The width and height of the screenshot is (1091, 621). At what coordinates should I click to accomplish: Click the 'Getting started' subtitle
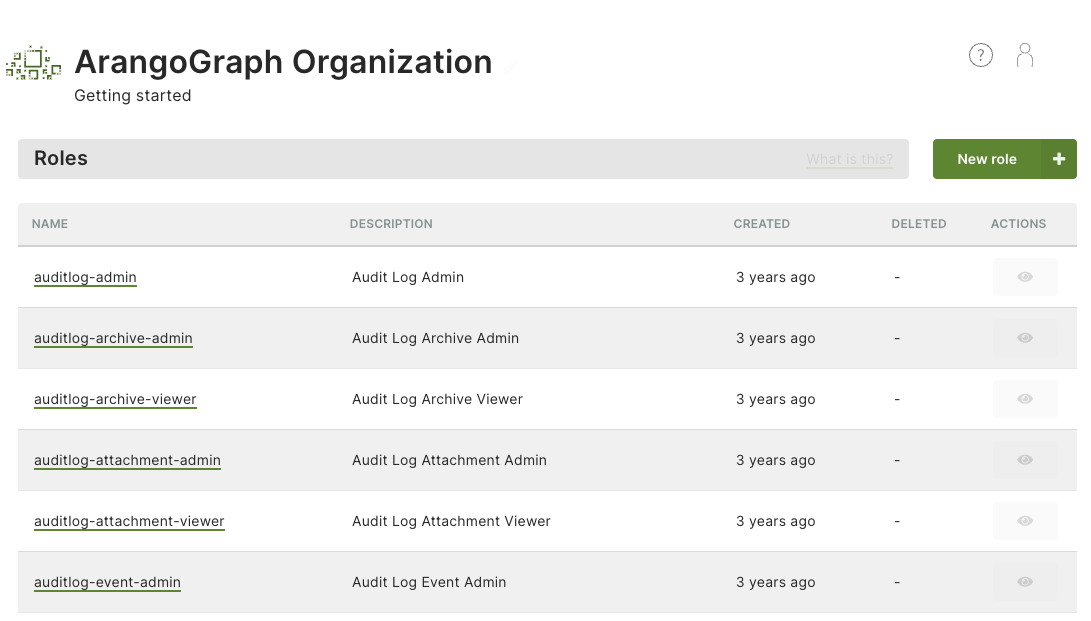point(133,95)
